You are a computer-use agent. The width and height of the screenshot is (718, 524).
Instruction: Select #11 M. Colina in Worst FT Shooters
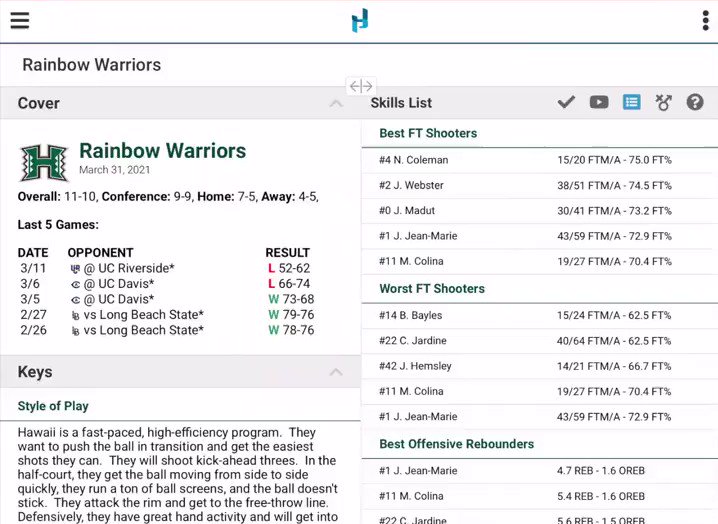540,392
